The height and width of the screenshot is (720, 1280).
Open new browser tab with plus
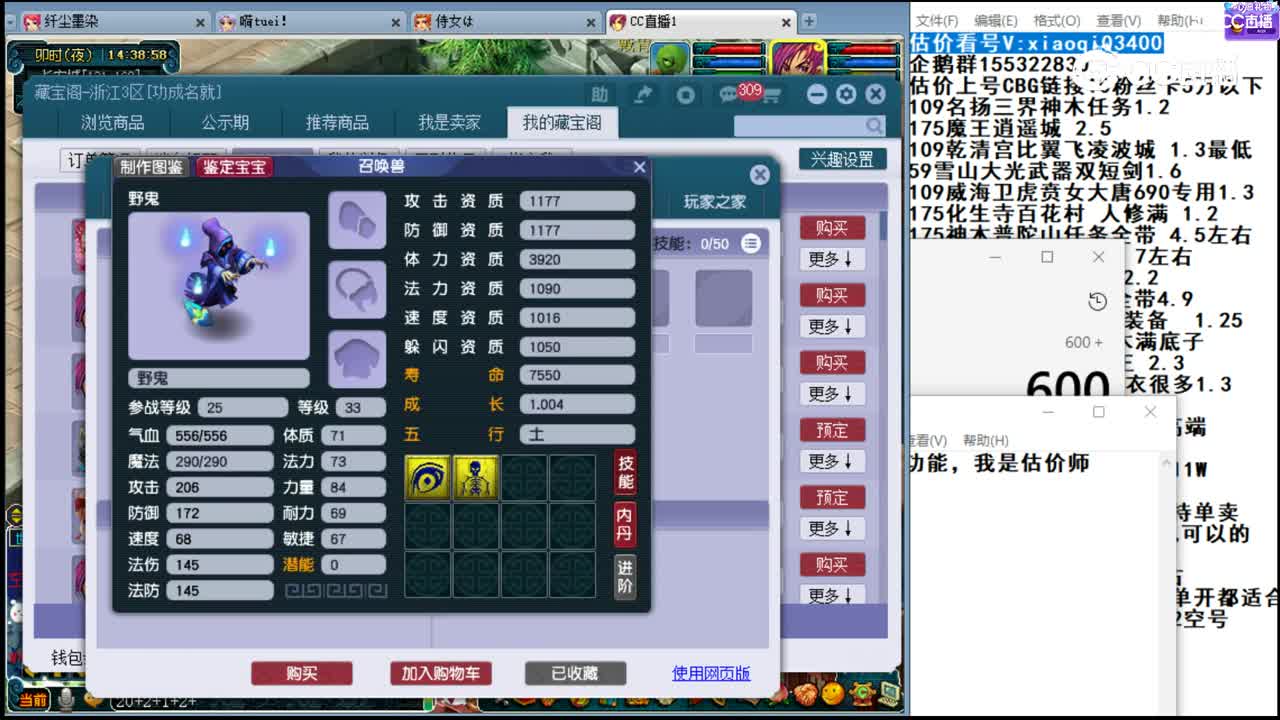809,21
